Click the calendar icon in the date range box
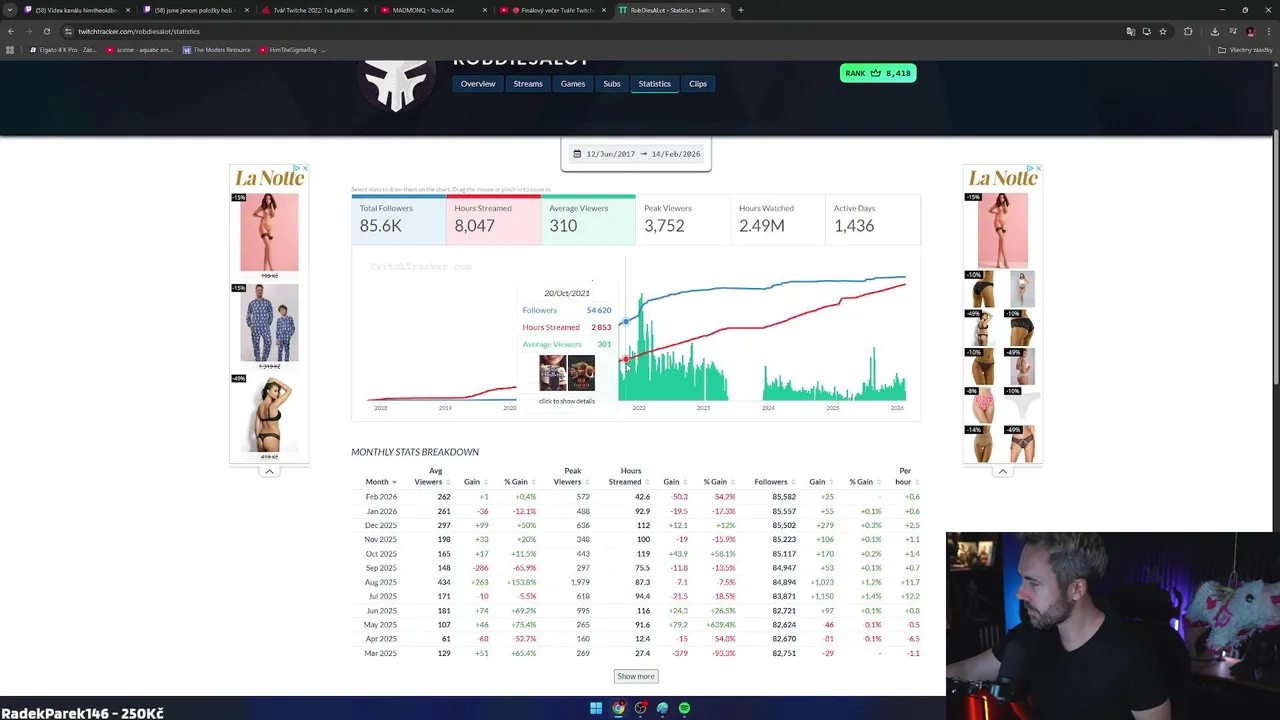Screen dimensions: 1280x720 tap(577, 154)
